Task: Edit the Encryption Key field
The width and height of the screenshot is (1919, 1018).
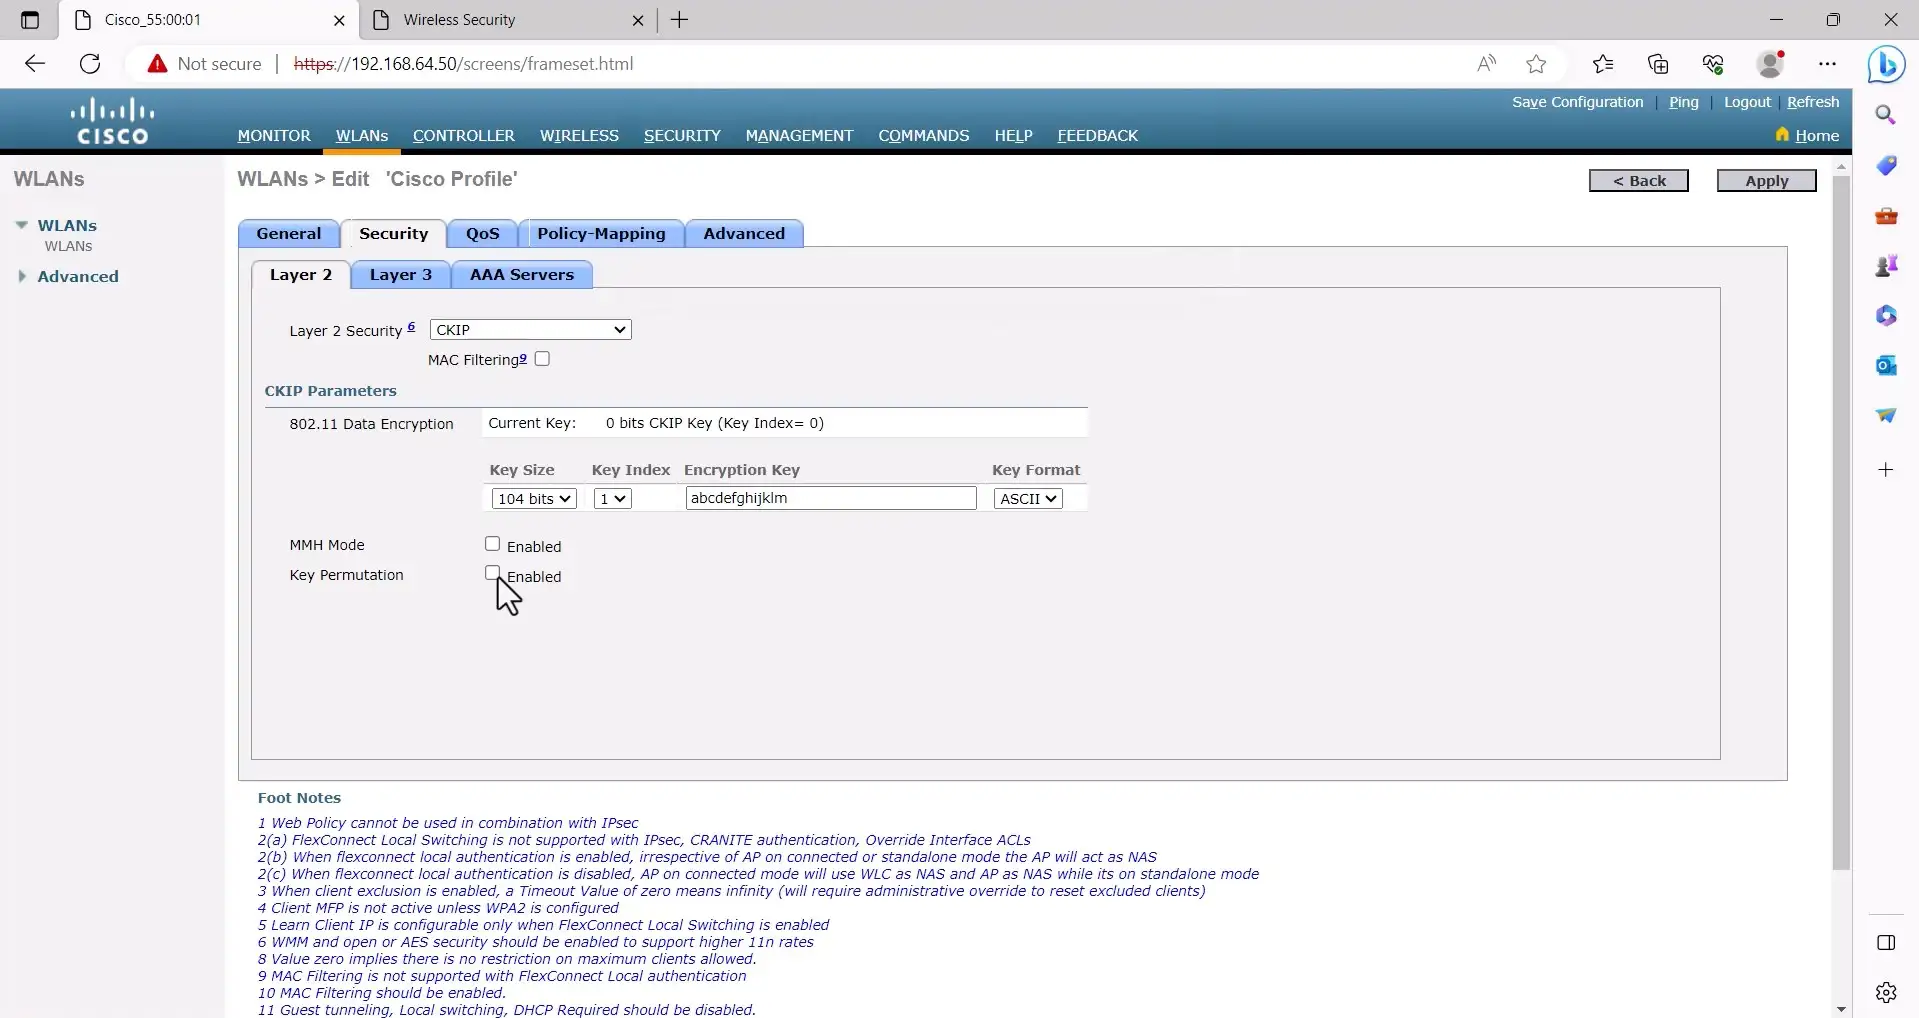Action: (x=830, y=497)
